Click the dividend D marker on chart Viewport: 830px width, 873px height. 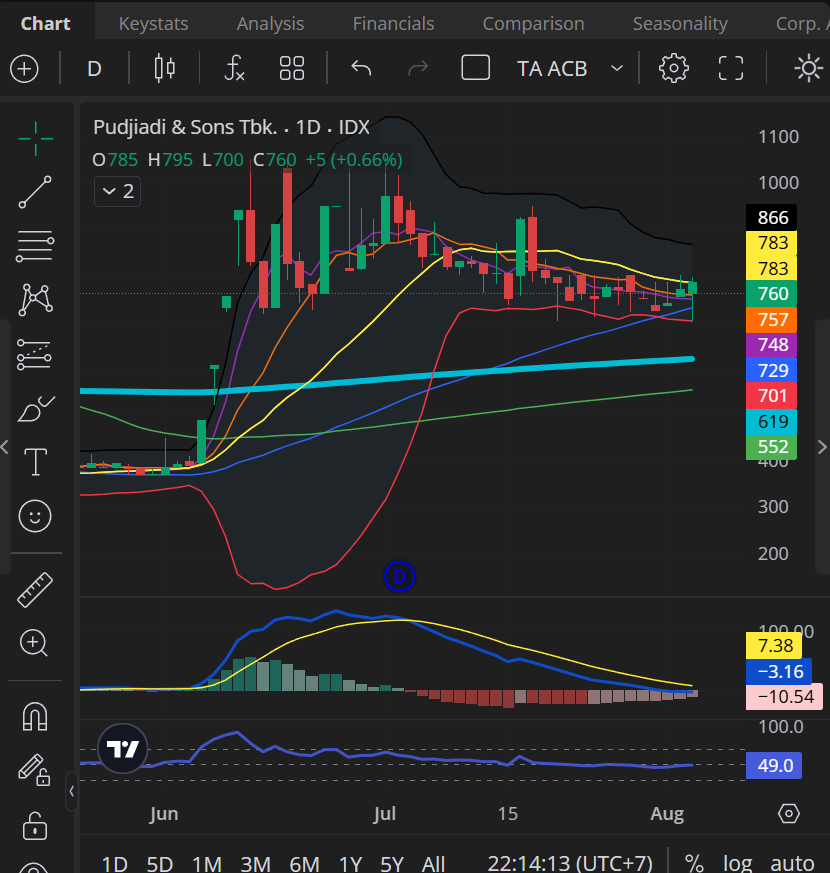click(399, 577)
